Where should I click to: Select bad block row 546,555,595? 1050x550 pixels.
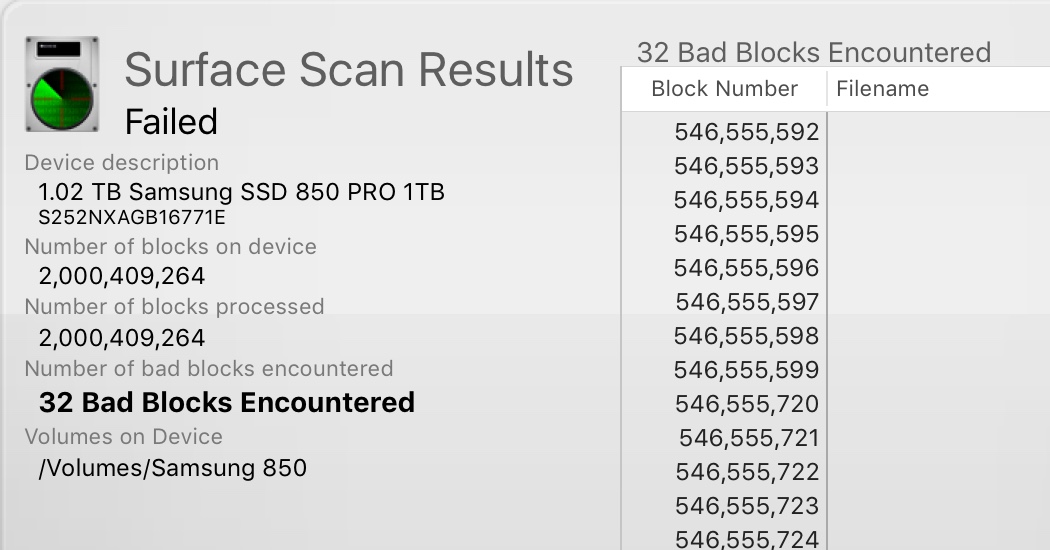tap(746, 234)
